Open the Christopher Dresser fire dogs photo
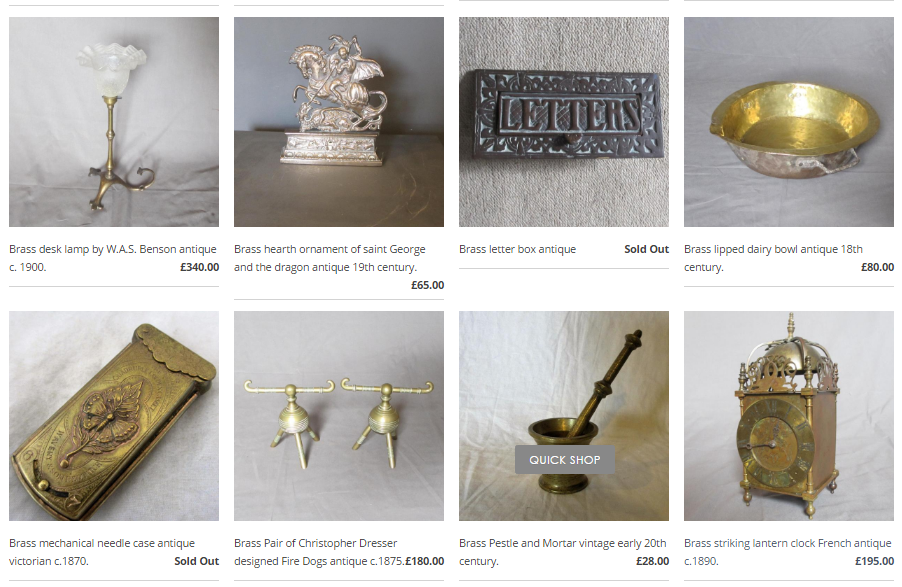This screenshot has height=587, width=902. (x=339, y=416)
